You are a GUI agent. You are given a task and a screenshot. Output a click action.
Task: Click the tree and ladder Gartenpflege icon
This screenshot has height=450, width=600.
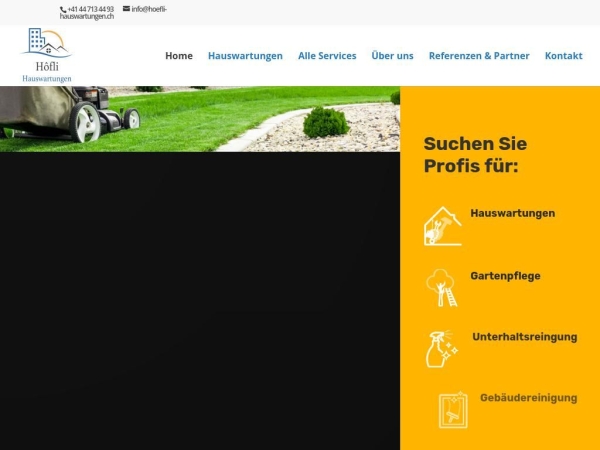tap(441, 288)
